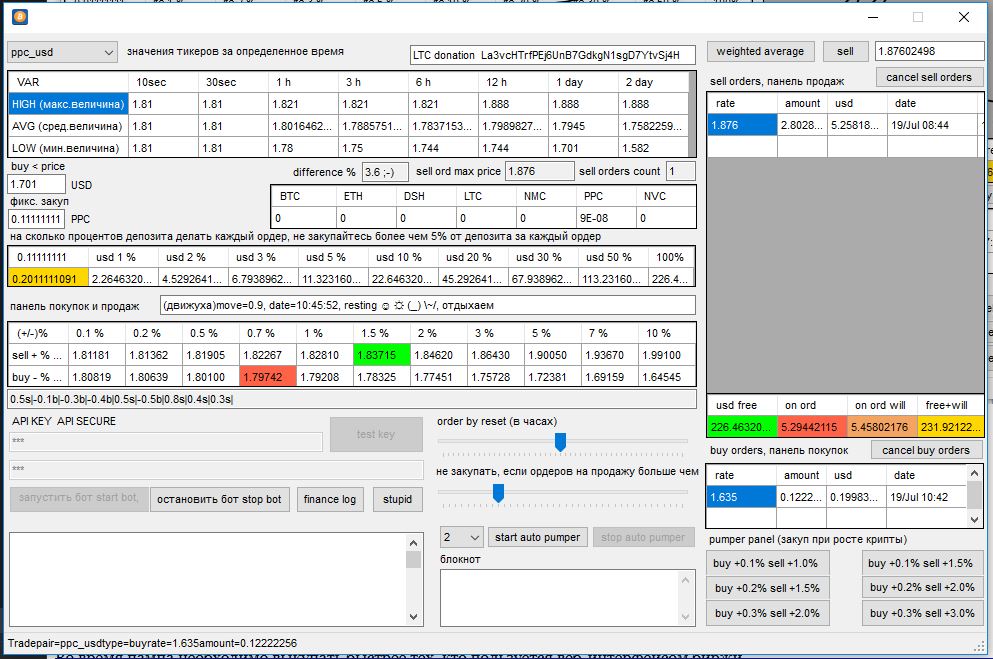Select the red 1.79742 buy cell
Viewport: 993px width, 659px height.
point(267,377)
